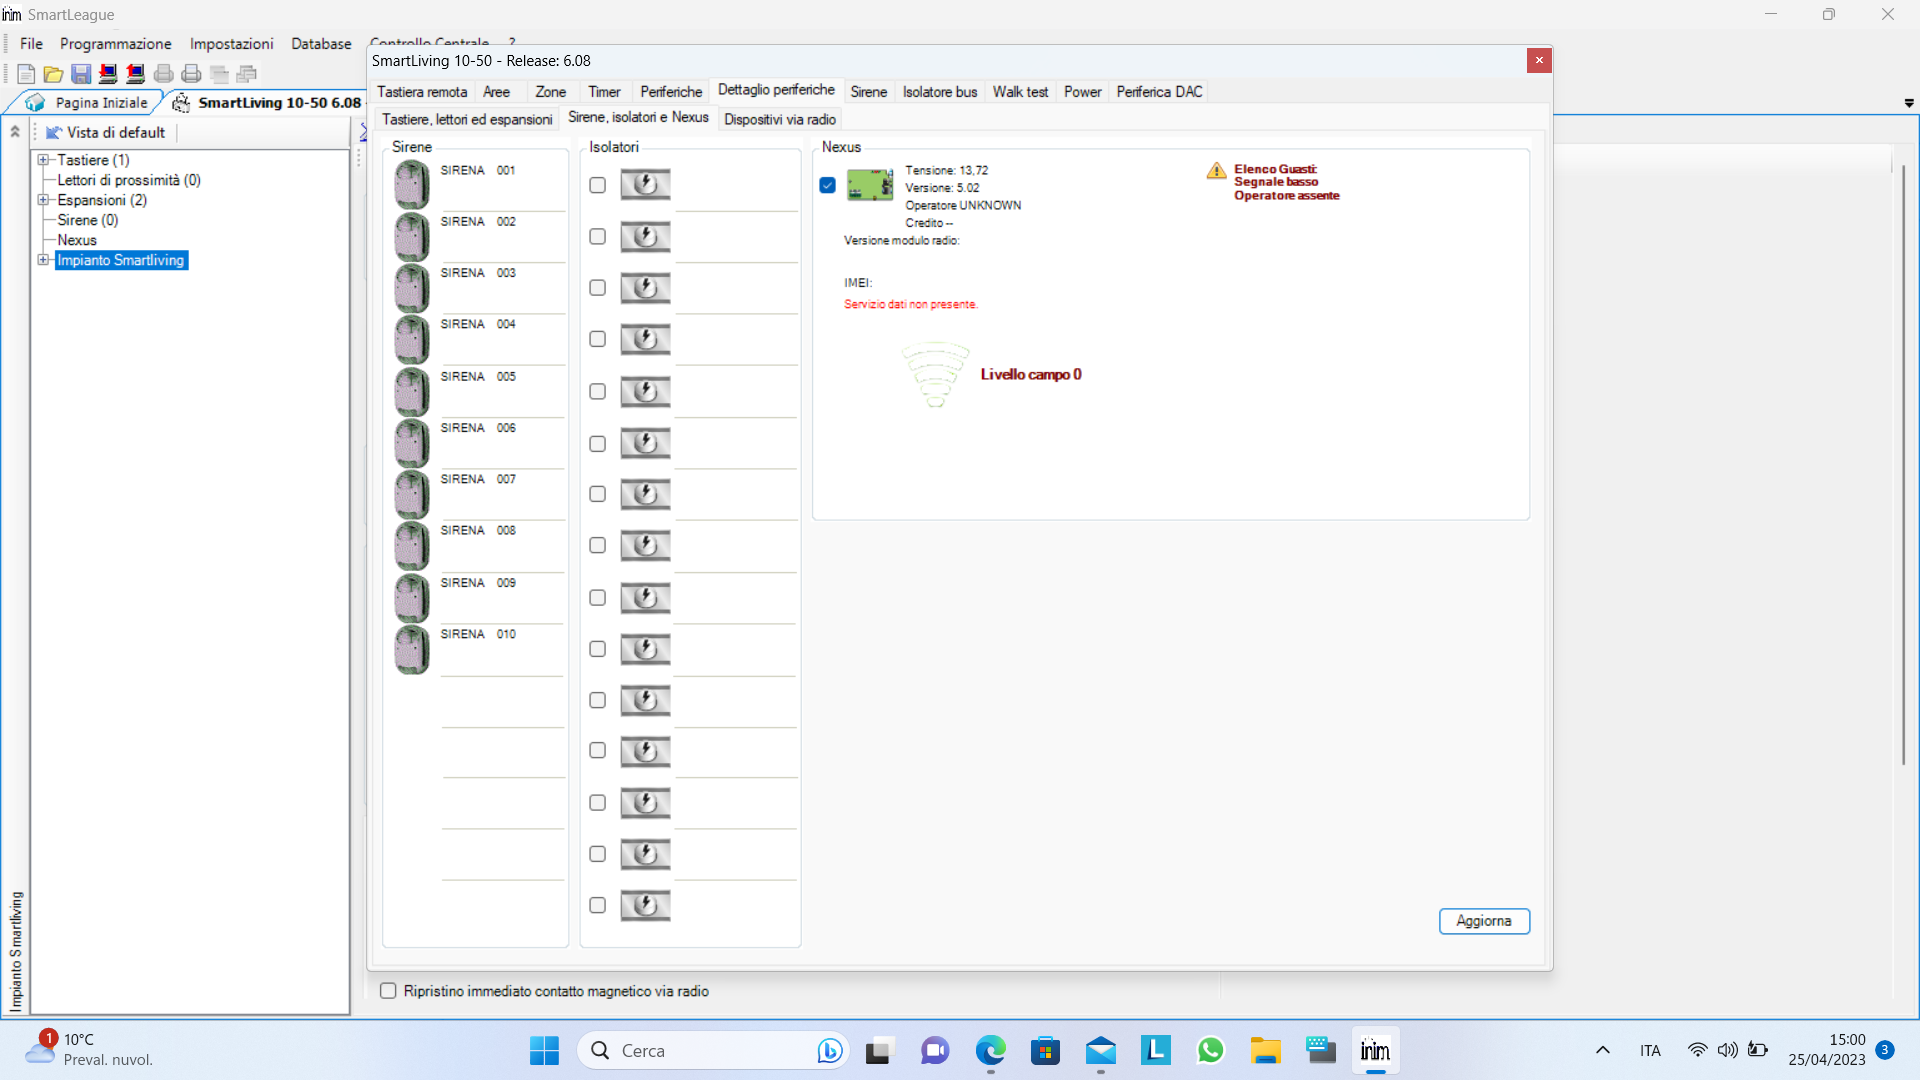Open WhatsApp from the taskbar

click(1210, 1051)
